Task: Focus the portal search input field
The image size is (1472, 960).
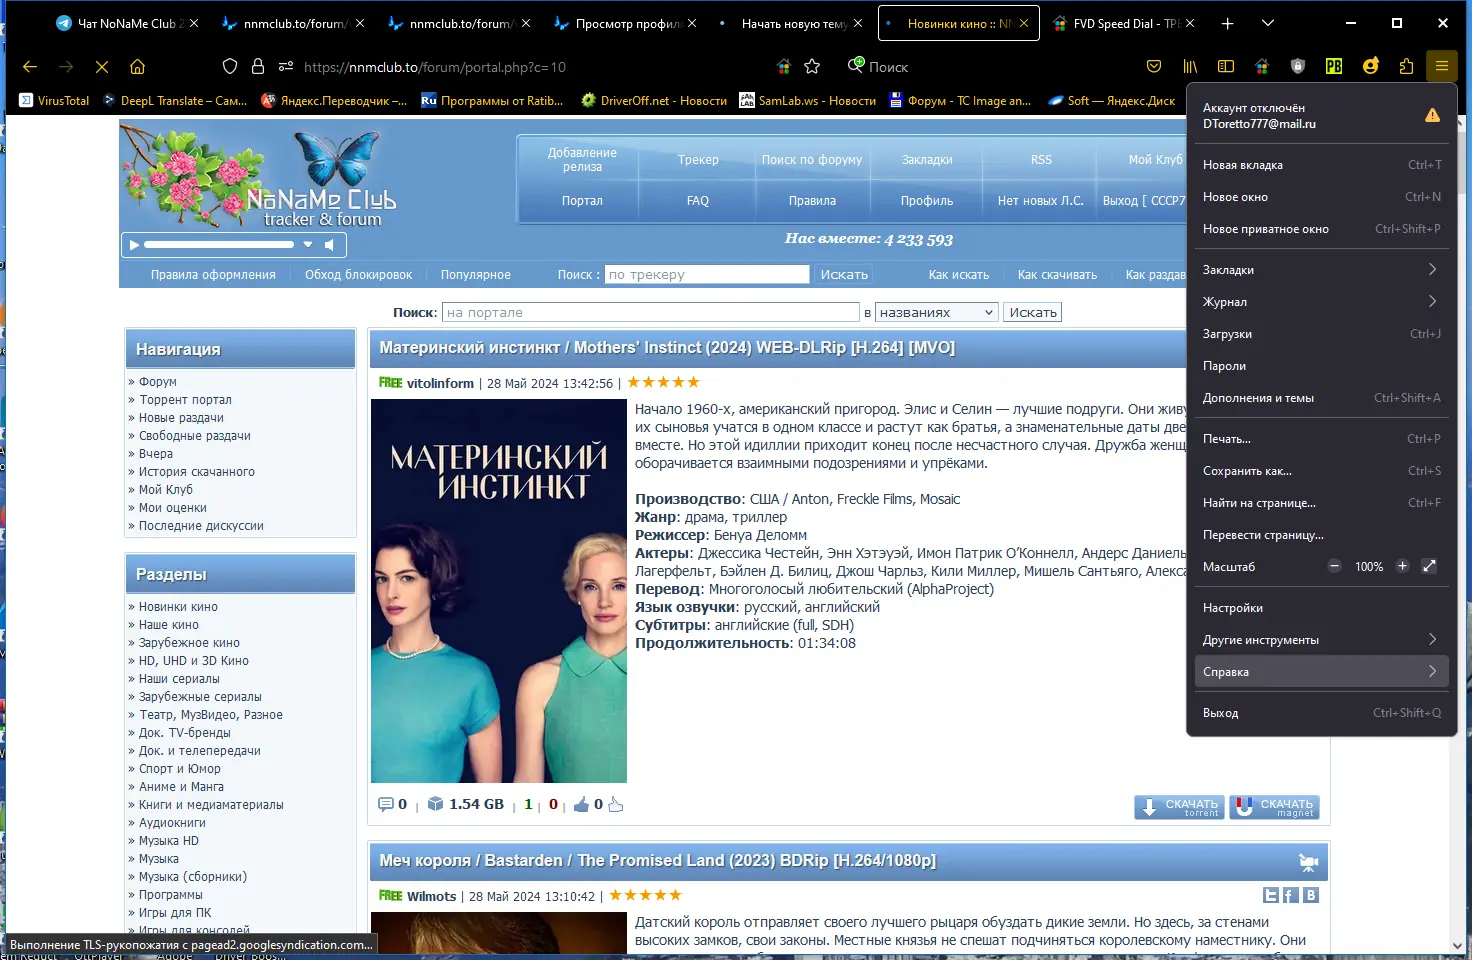Action: (650, 313)
